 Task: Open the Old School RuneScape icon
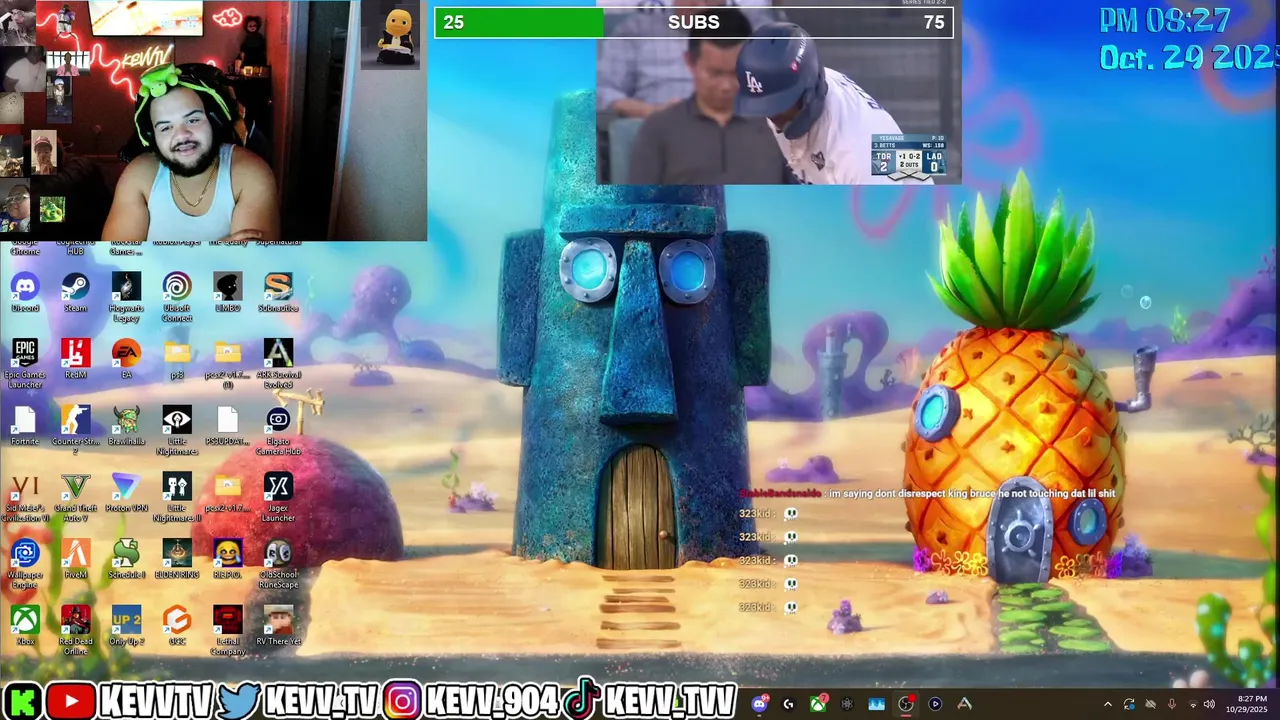278,565
